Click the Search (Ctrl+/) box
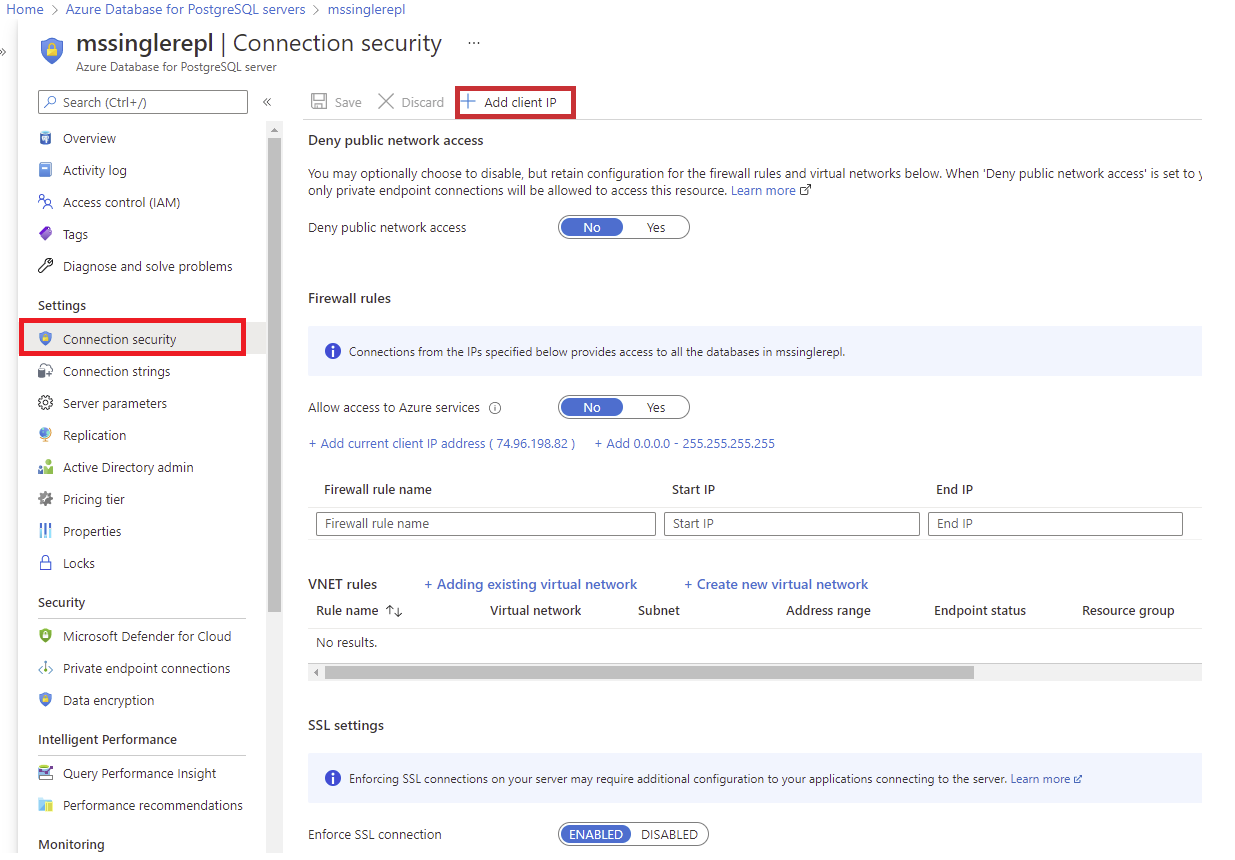 (x=143, y=102)
